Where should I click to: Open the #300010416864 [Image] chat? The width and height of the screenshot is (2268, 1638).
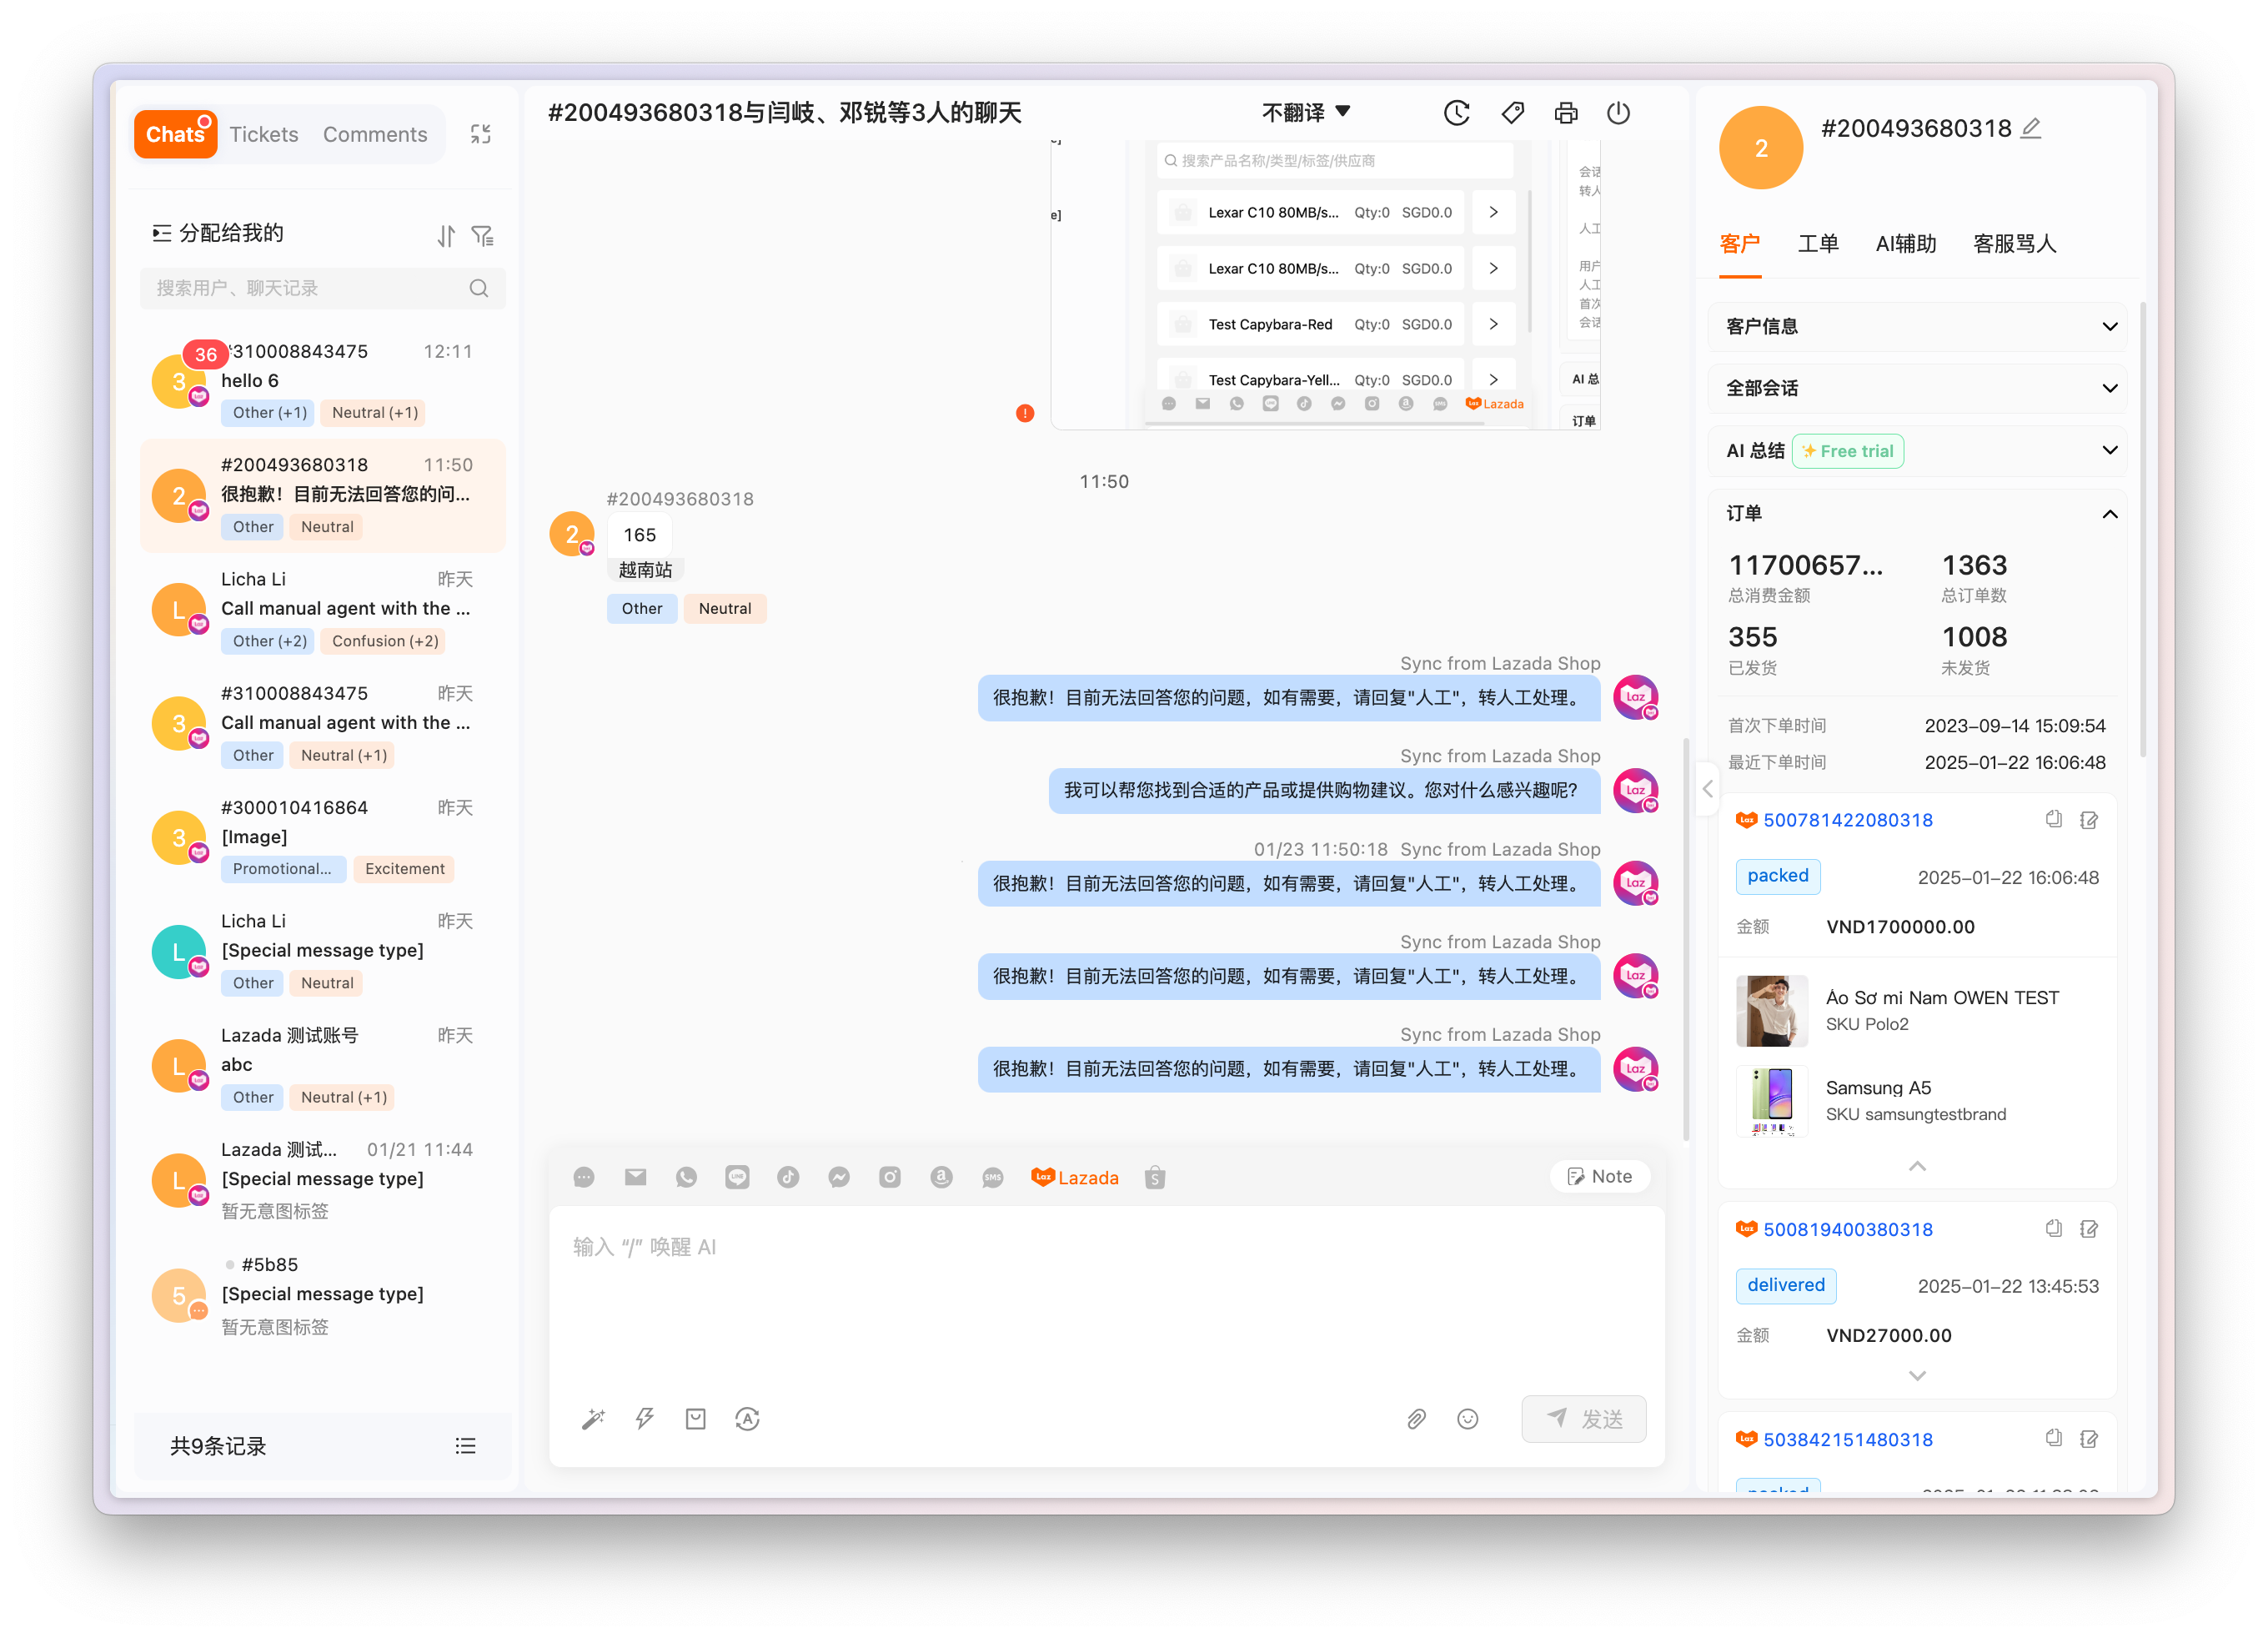[322, 837]
